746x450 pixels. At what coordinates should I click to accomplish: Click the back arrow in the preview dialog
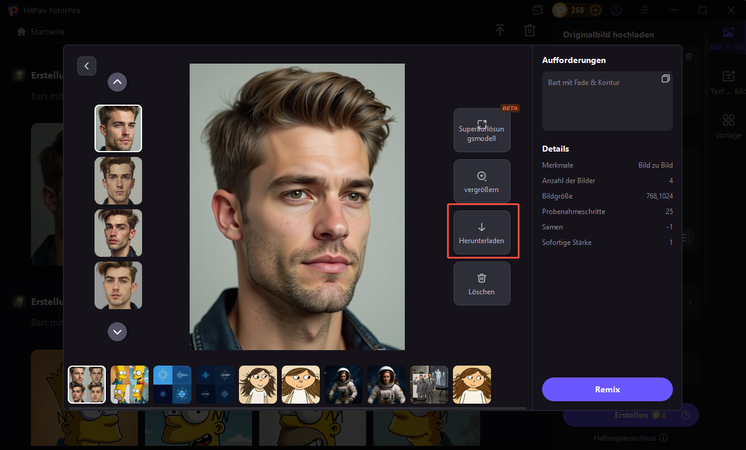[x=87, y=65]
